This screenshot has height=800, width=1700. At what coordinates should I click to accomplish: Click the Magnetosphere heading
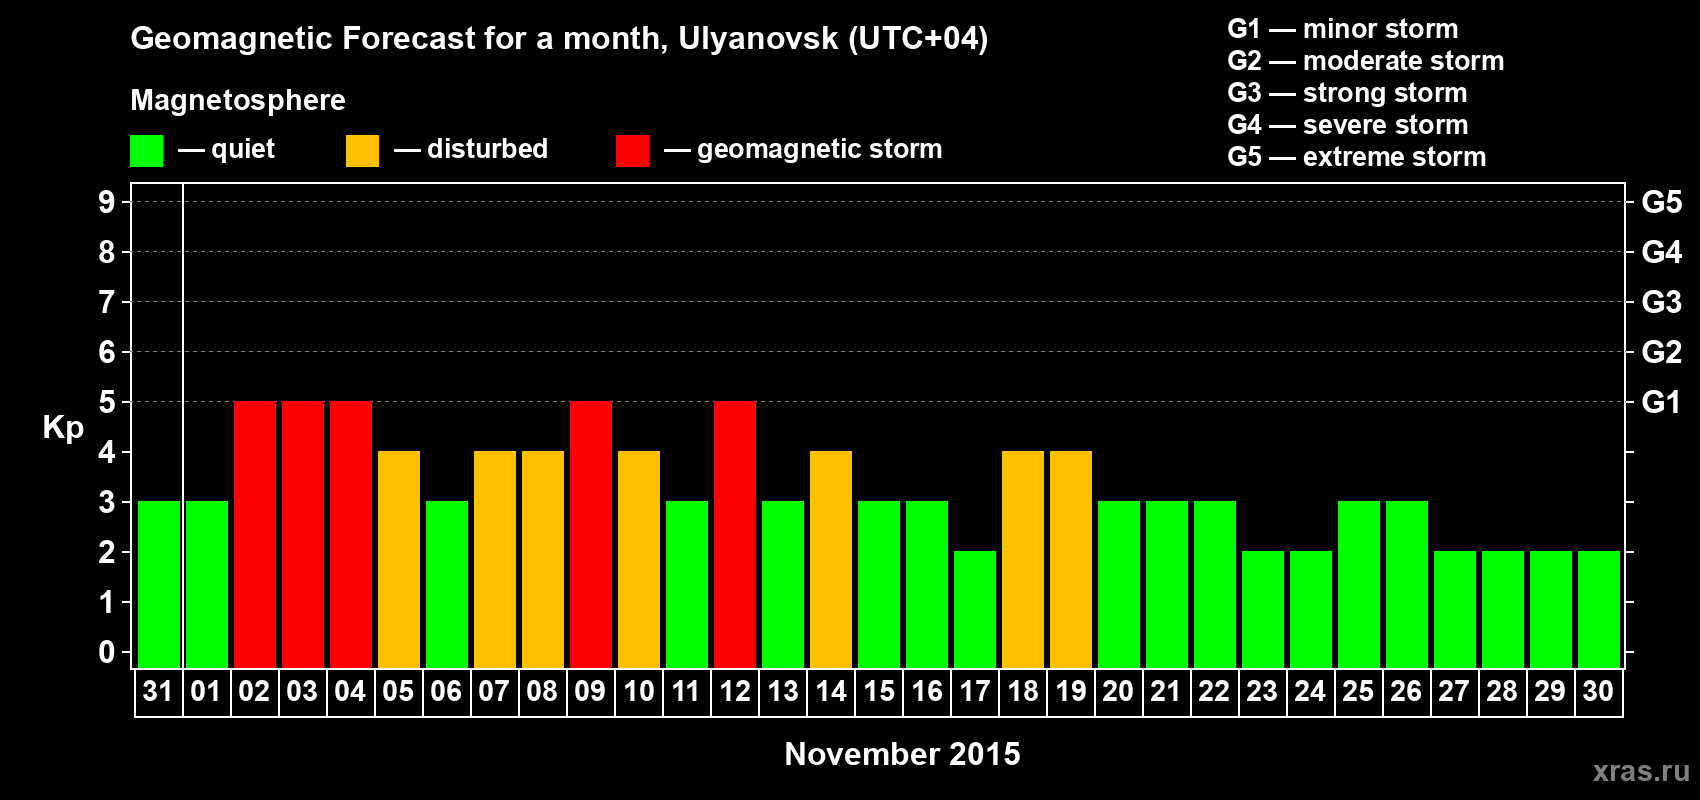pos(238,100)
